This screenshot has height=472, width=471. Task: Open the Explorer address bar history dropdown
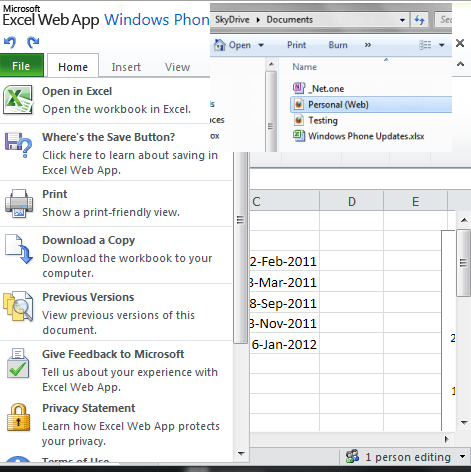(x=402, y=20)
